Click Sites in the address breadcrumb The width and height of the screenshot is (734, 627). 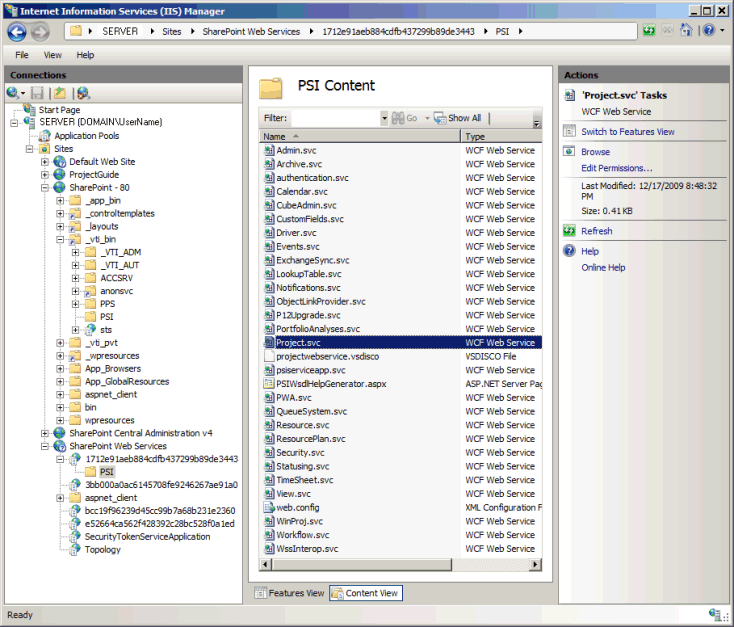171,31
